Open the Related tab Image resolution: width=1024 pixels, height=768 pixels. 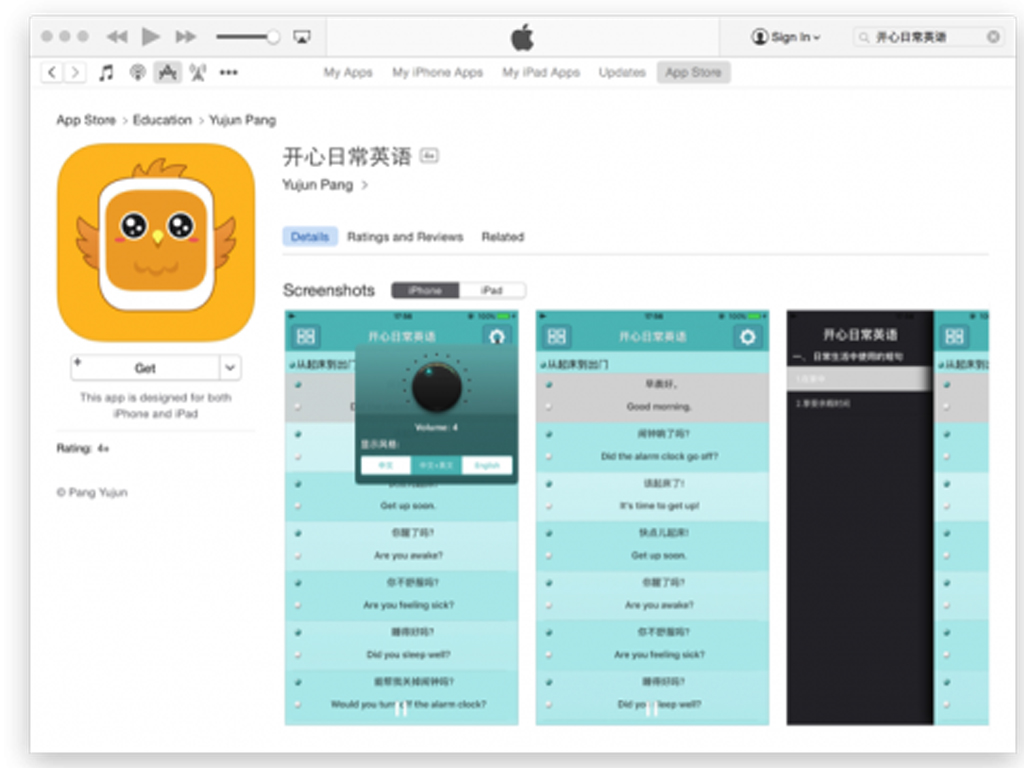503,236
